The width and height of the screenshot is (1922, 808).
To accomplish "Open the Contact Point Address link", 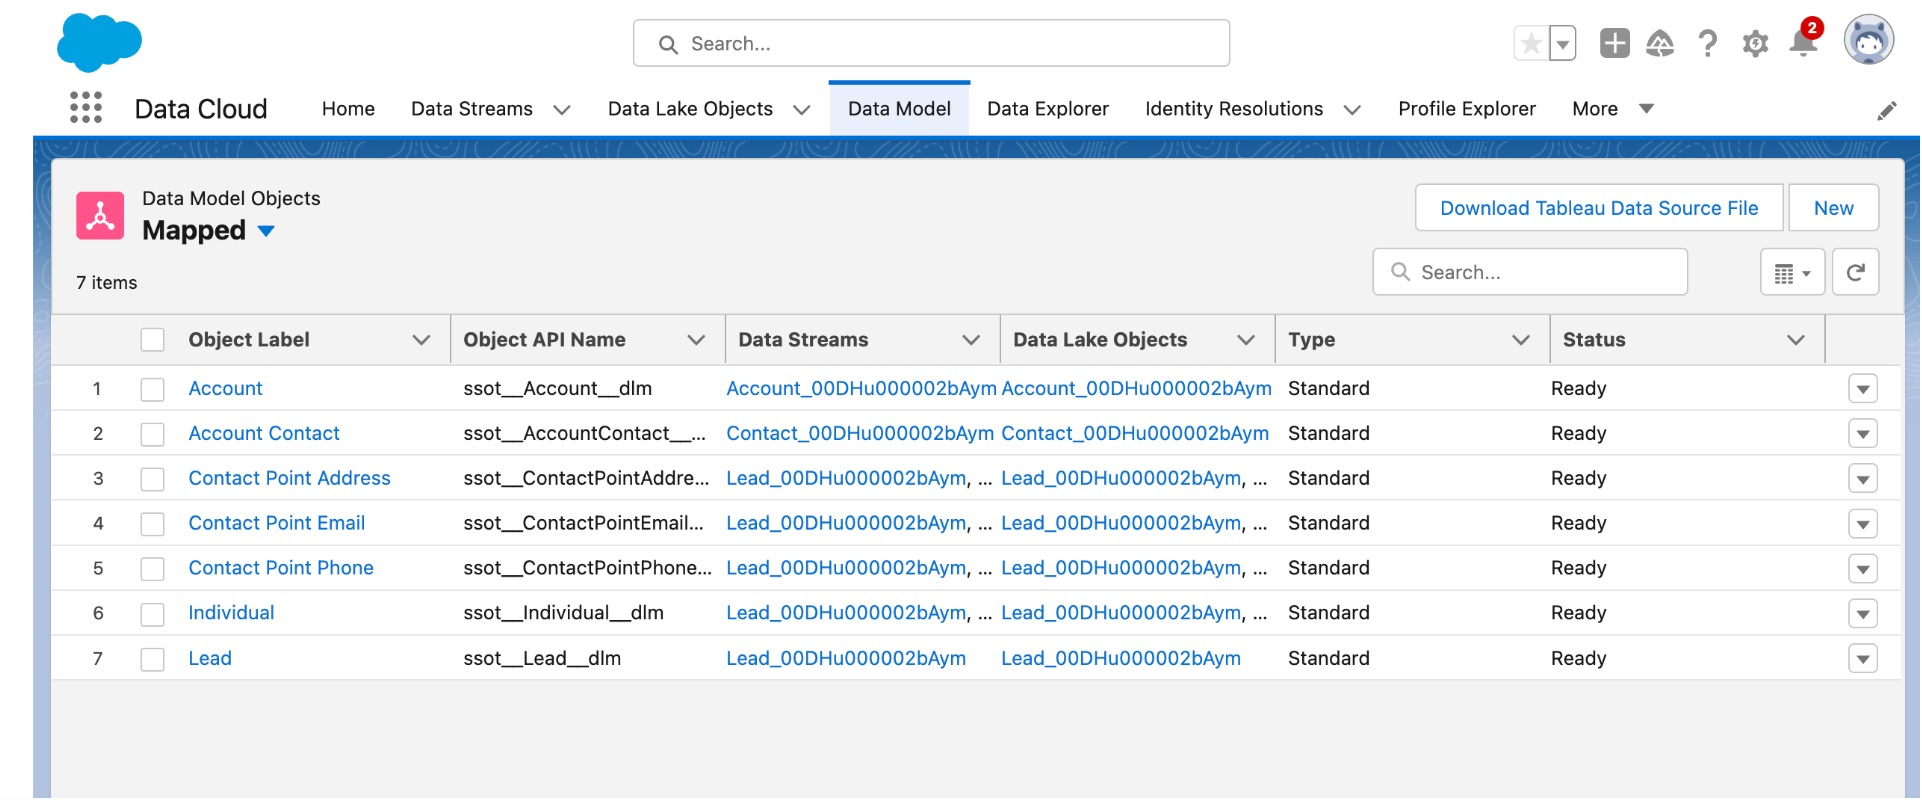I will tap(289, 479).
